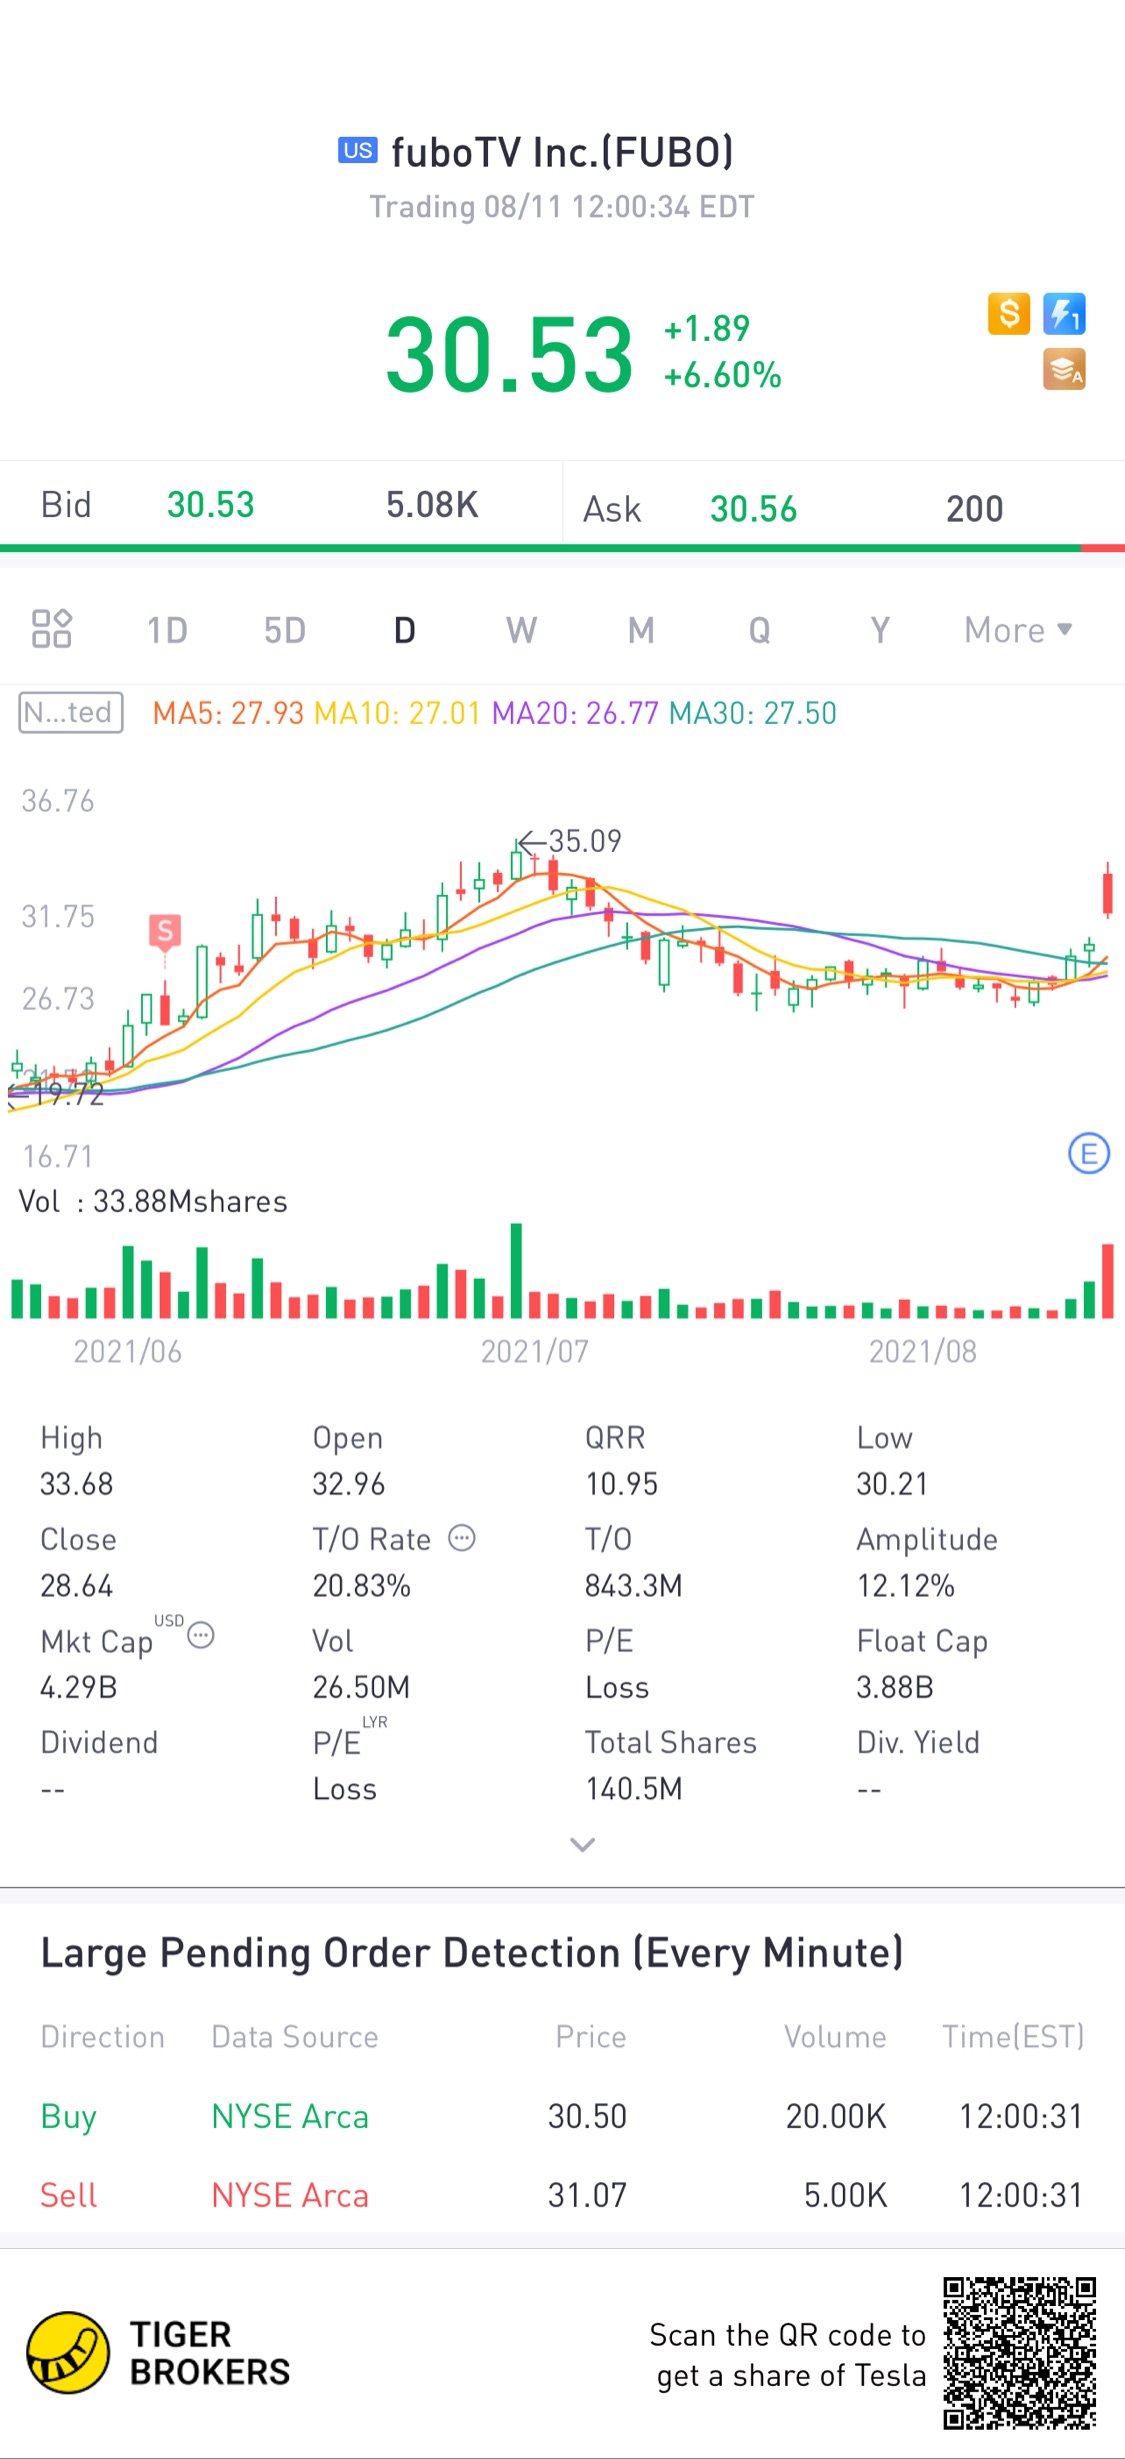Tap the orange stacked coins icon
The width and height of the screenshot is (1125, 2459).
(x=1064, y=369)
